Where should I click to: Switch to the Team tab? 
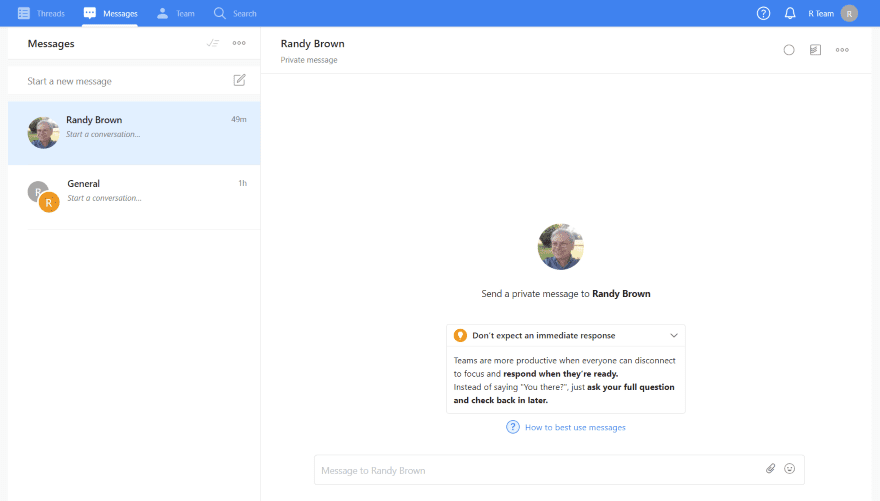click(176, 13)
